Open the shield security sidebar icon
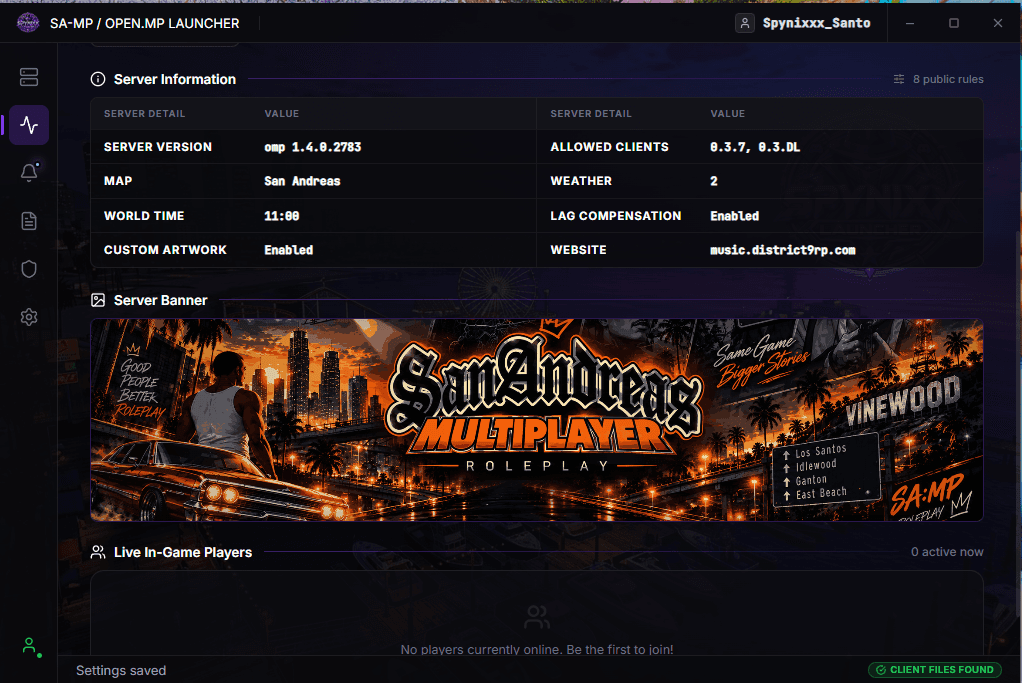 click(29, 269)
